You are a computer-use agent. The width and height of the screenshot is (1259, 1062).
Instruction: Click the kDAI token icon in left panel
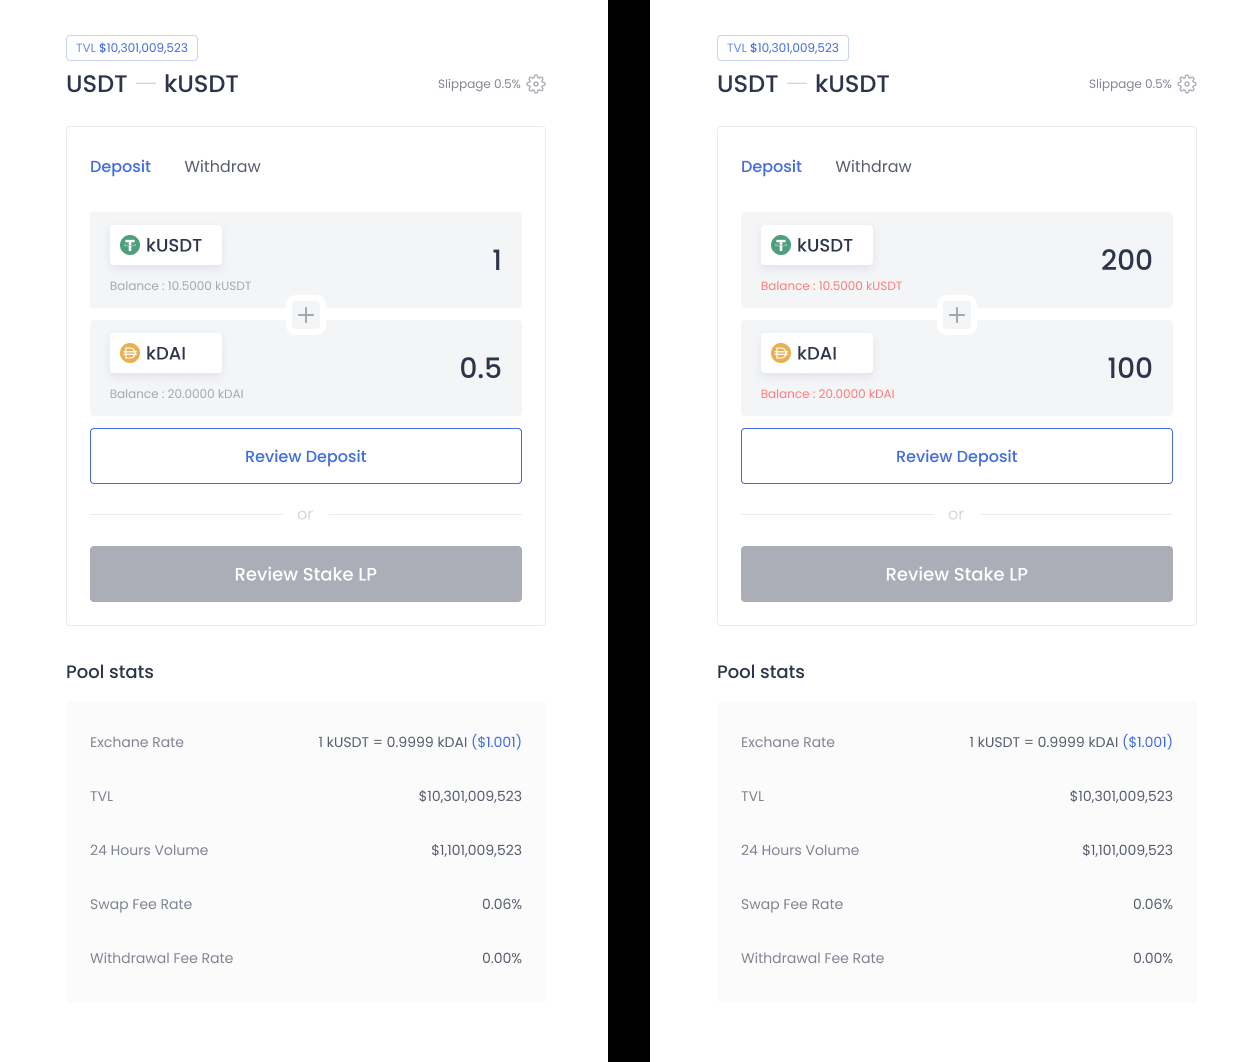pyautogui.click(x=130, y=353)
